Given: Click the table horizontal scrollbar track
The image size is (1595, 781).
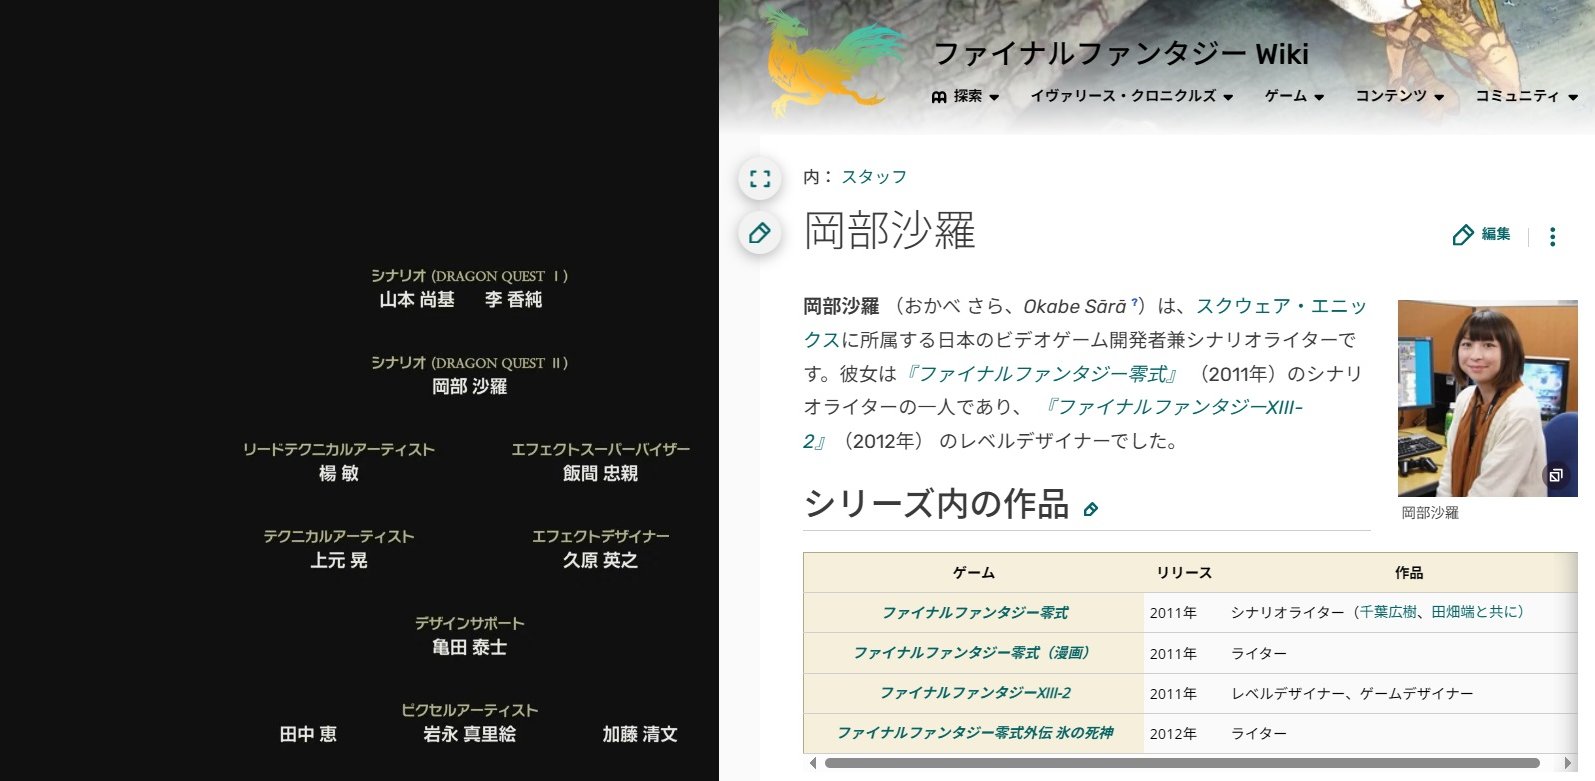Looking at the screenshot, I should (1180, 763).
